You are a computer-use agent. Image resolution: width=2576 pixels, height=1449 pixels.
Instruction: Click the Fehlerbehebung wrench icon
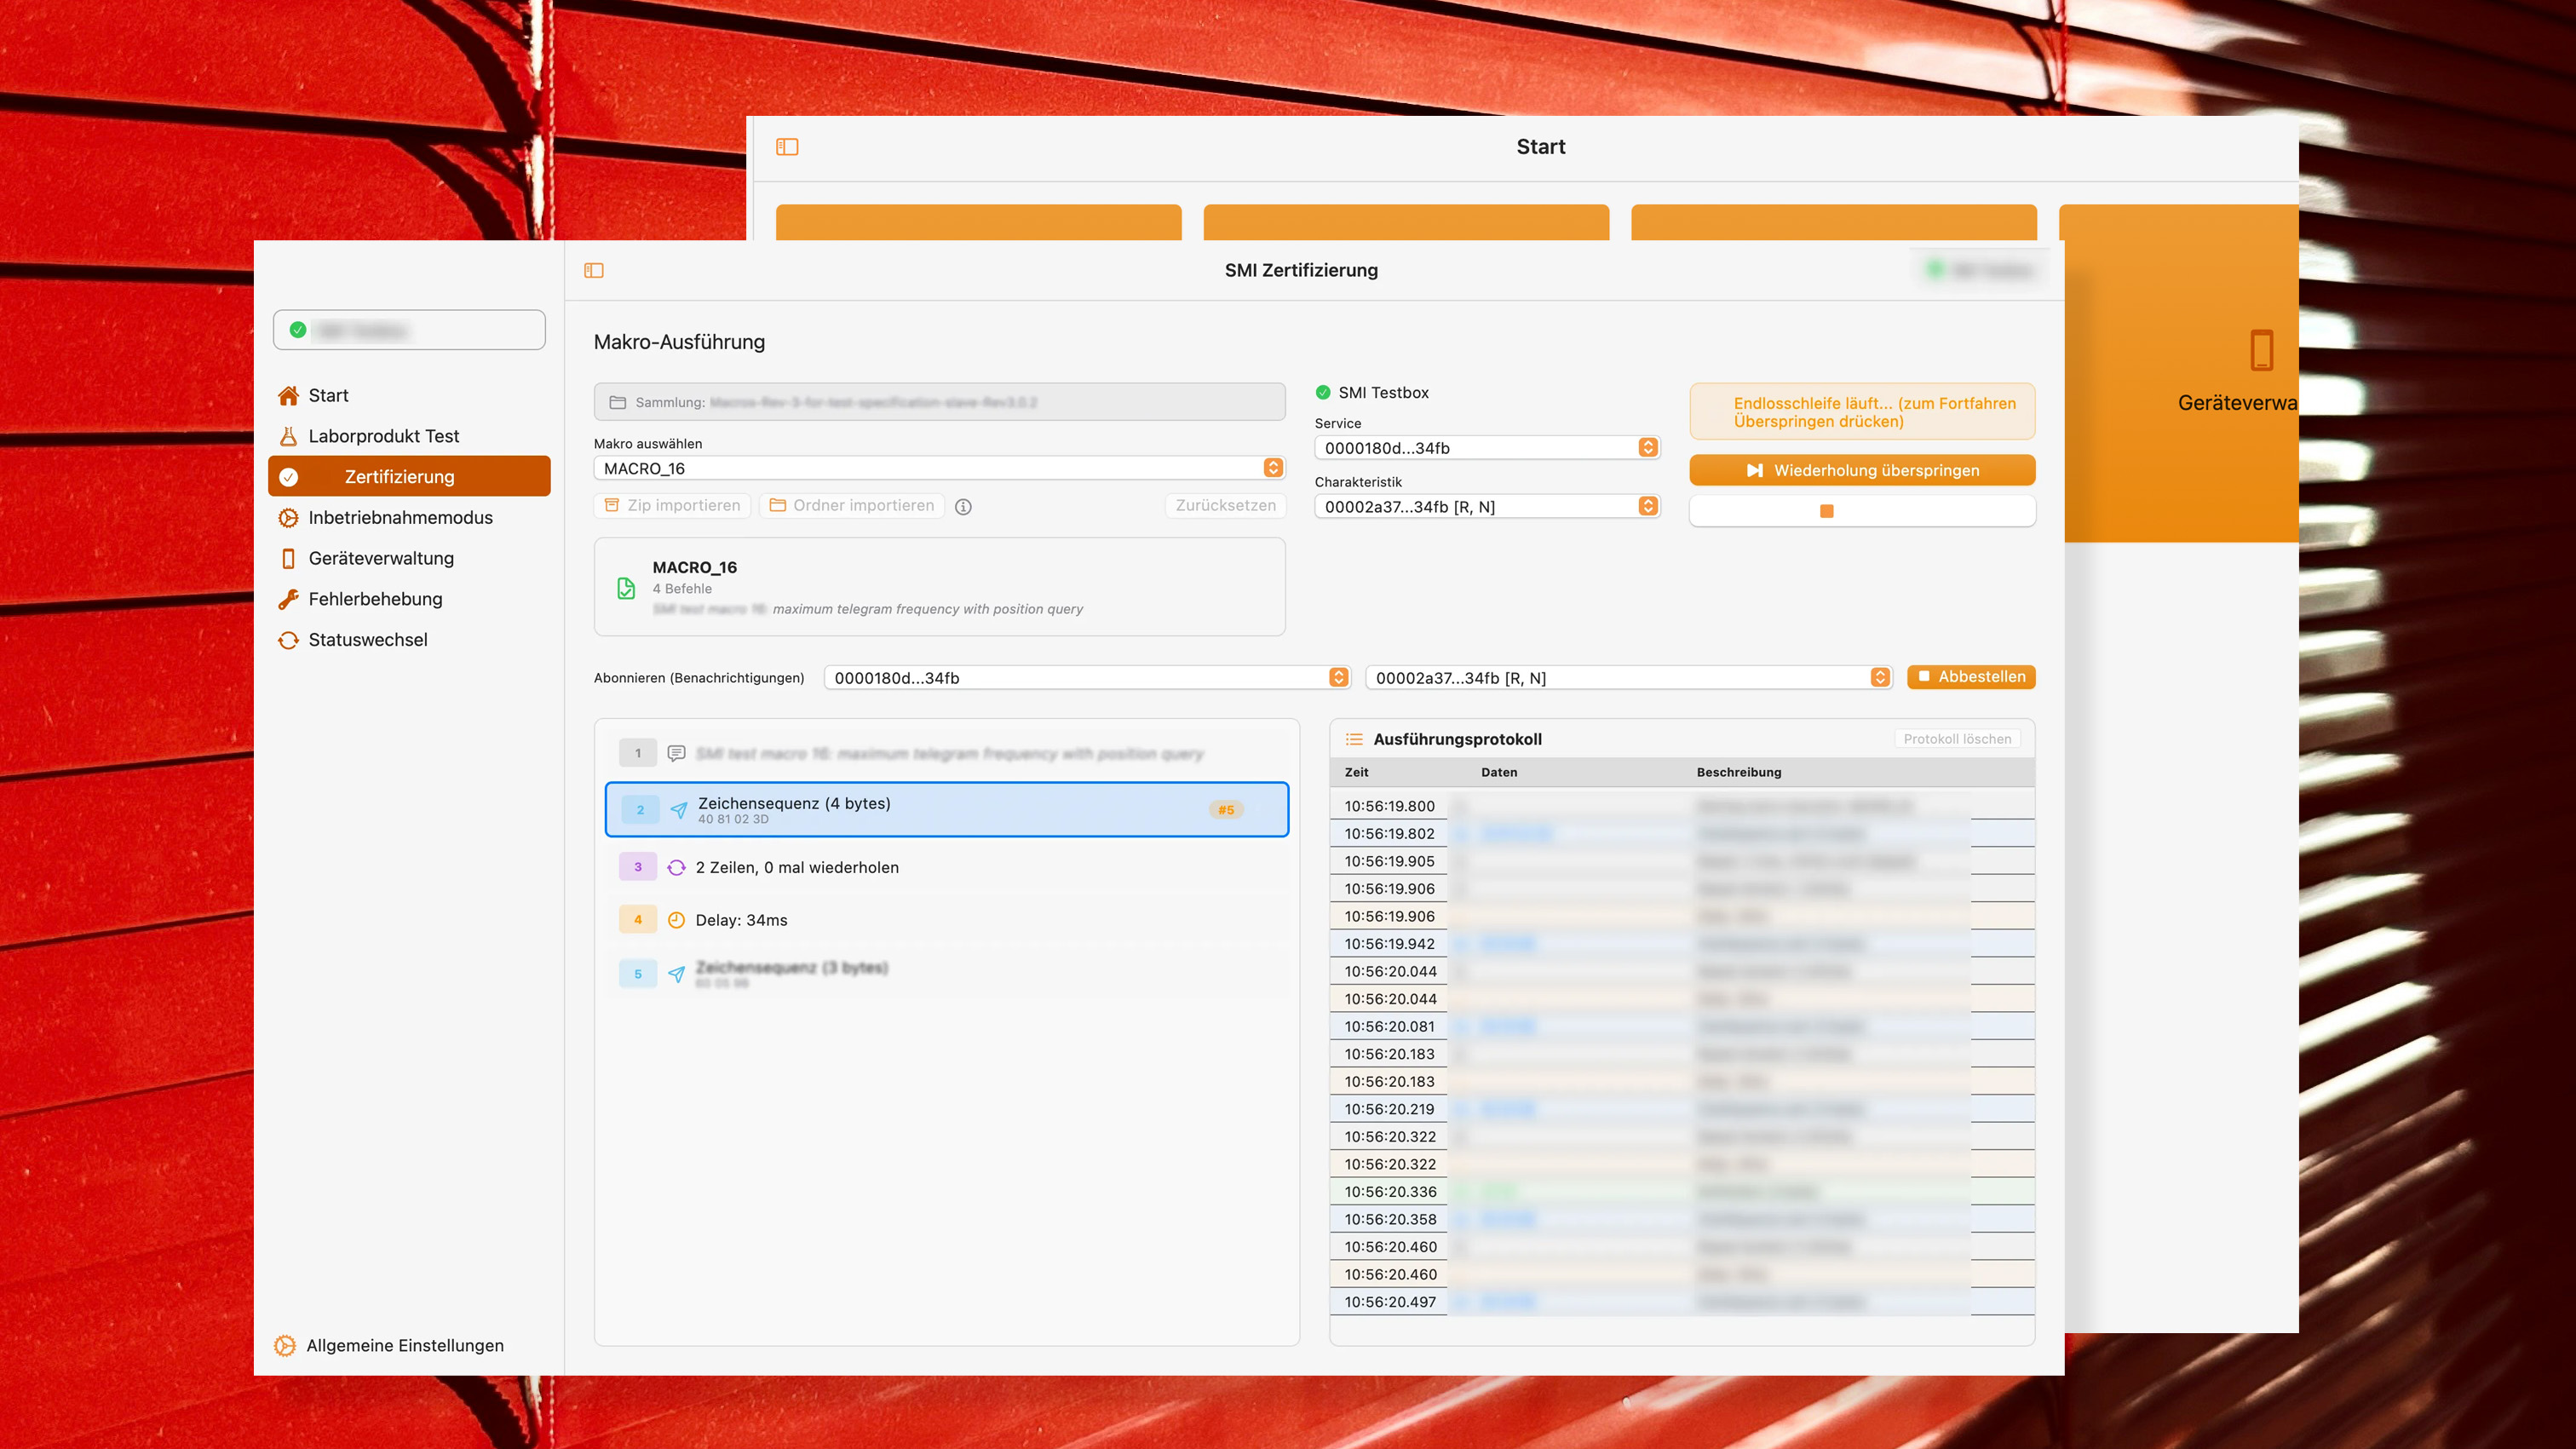coord(288,599)
